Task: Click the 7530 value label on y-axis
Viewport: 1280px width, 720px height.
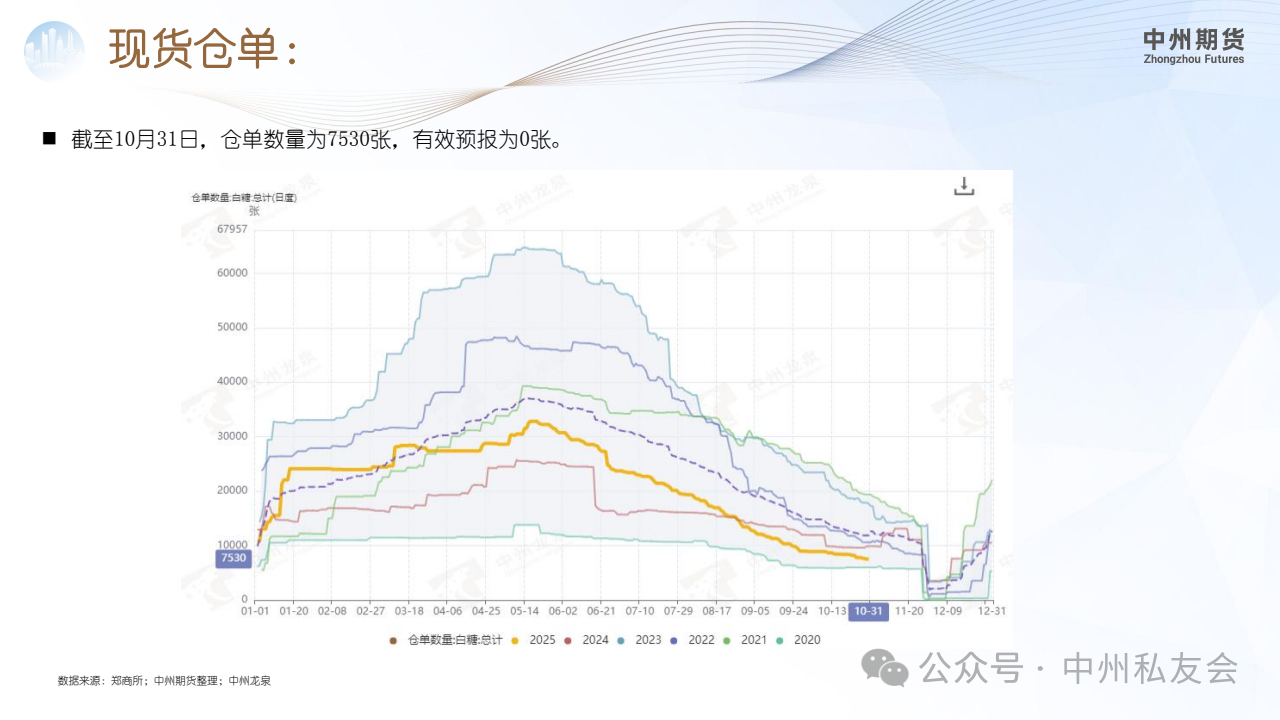Action: tap(233, 558)
